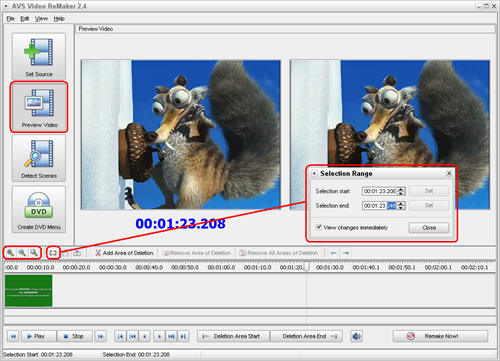Image resolution: width=500 pixels, height=361 pixels.
Task: Click Add Area of Deletion
Action: 124,253
